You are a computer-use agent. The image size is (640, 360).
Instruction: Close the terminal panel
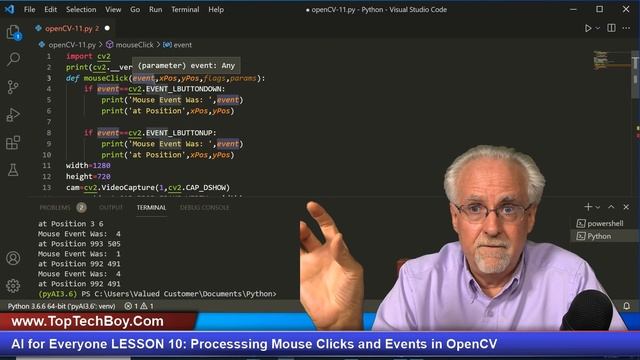click(x=626, y=207)
